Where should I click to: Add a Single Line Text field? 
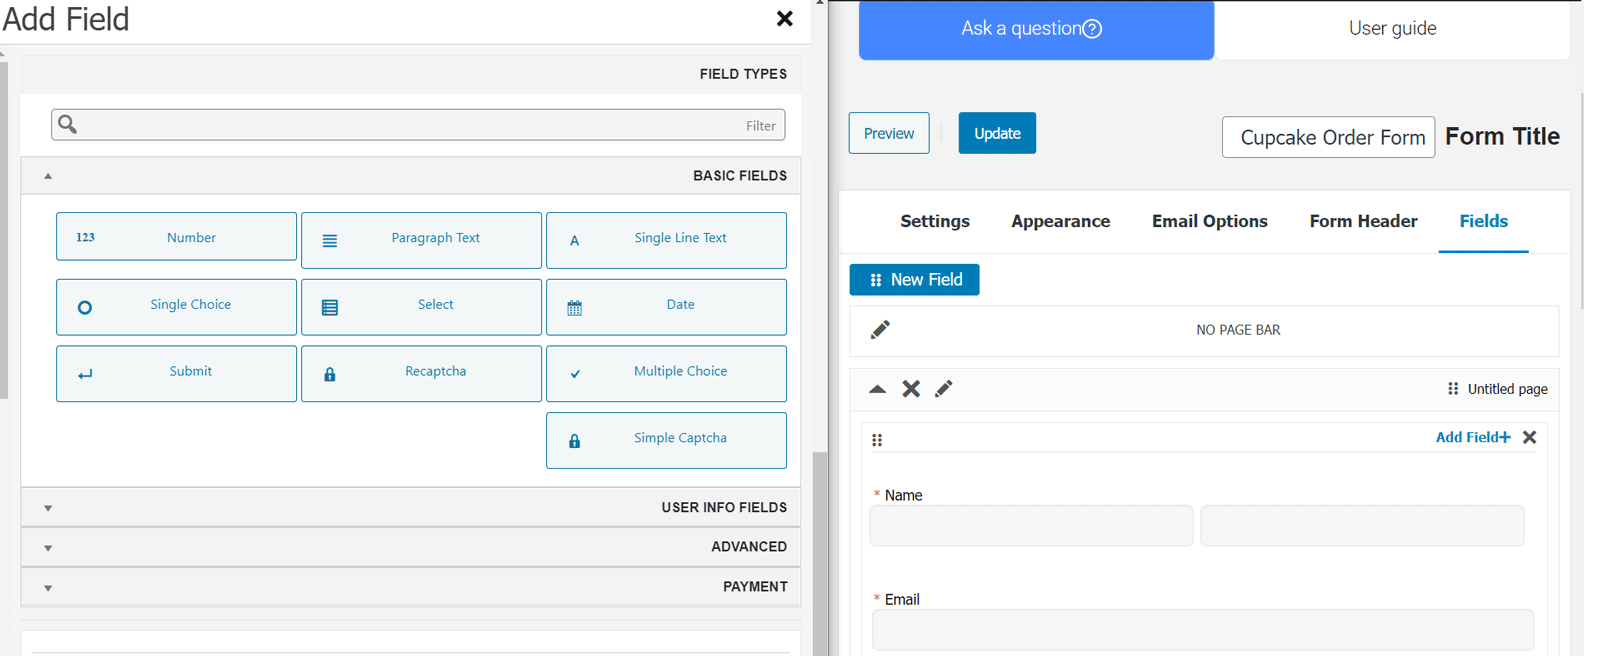pyautogui.click(x=666, y=240)
